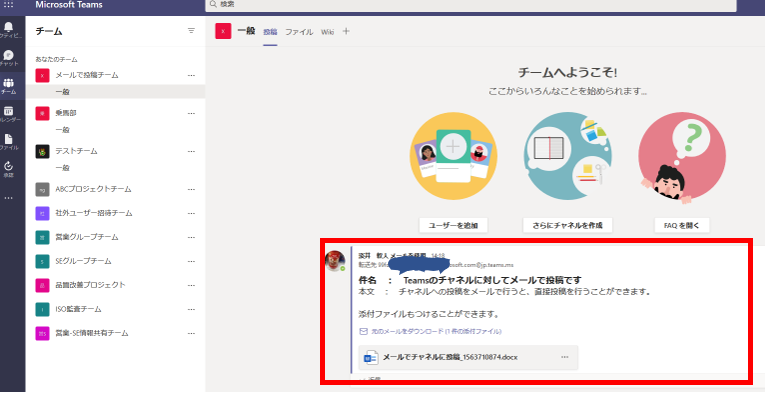The height and width of the screenshot is (400, 765).
Task: Click the filter icon beside チーム heading
Action: pos(191,31)
